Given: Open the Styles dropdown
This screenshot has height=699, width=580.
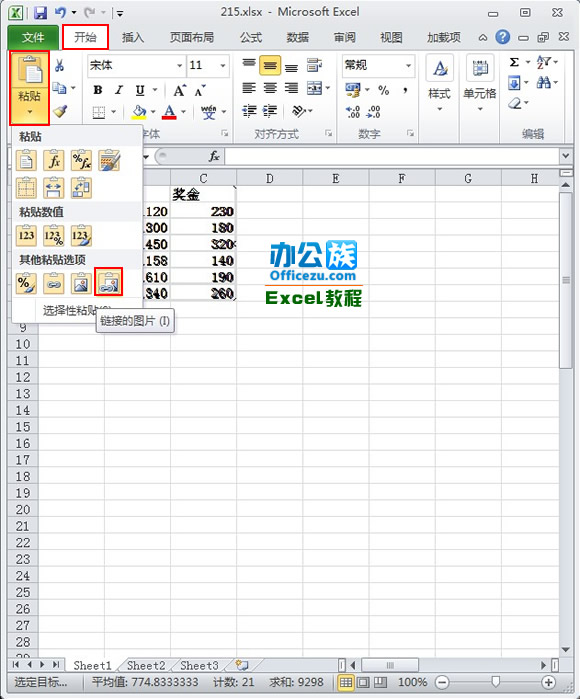Looking at the screenshot, I should click(x=440, y=83).
